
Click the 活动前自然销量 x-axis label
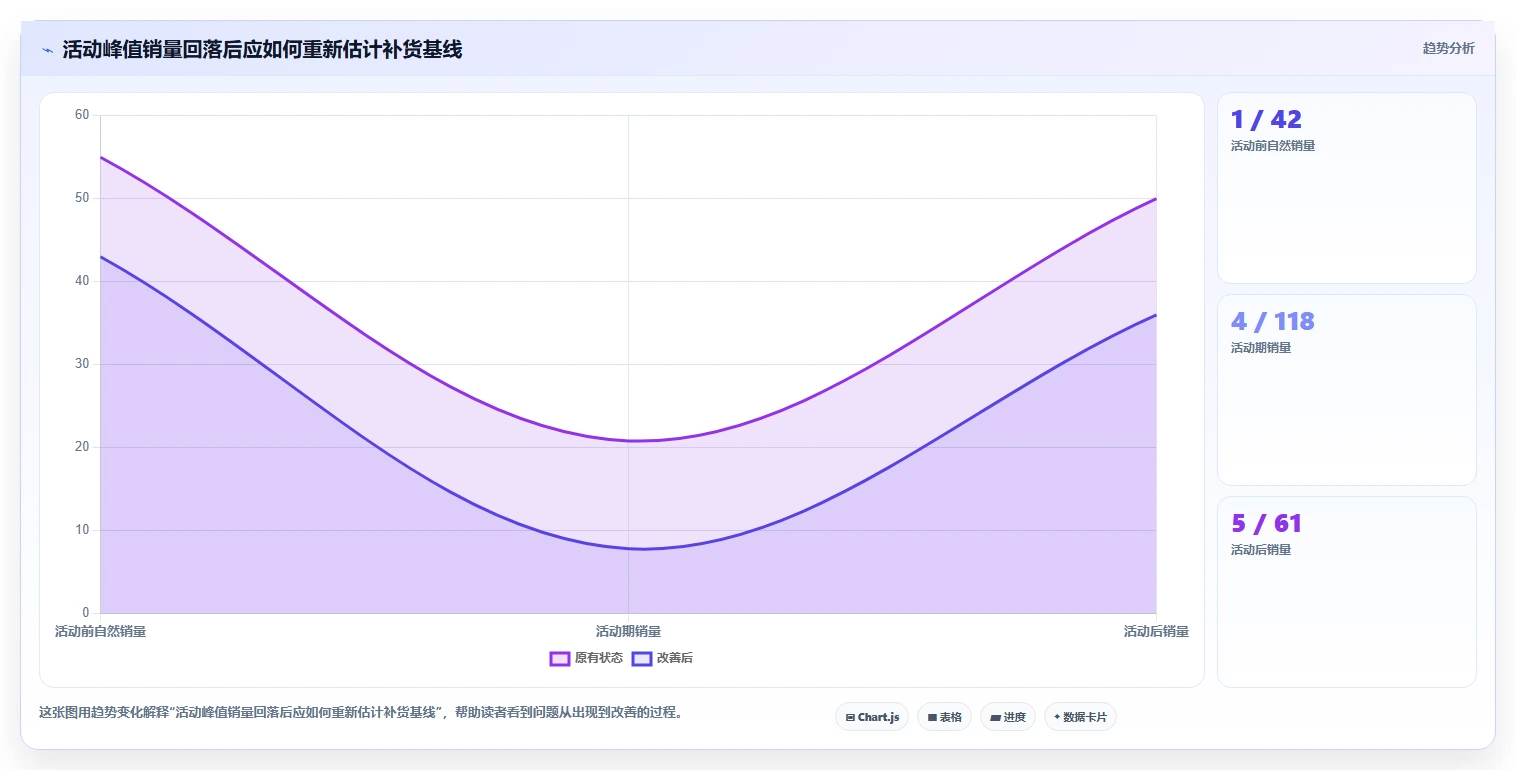100,632
